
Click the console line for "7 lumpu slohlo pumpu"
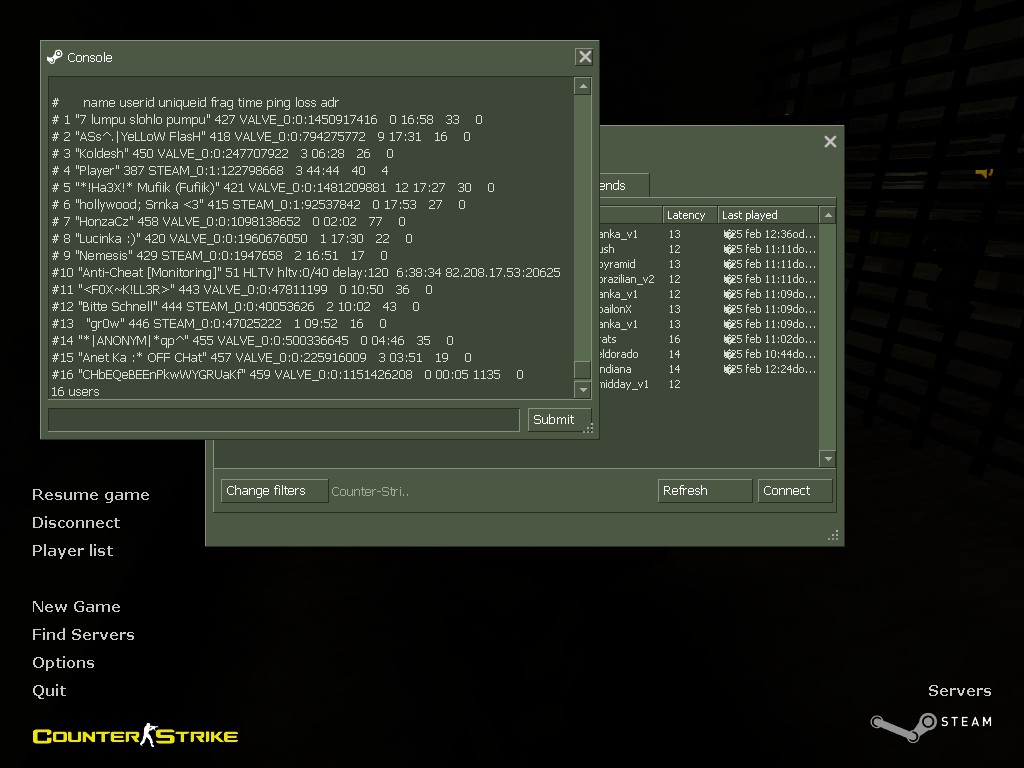pos(267,120)
